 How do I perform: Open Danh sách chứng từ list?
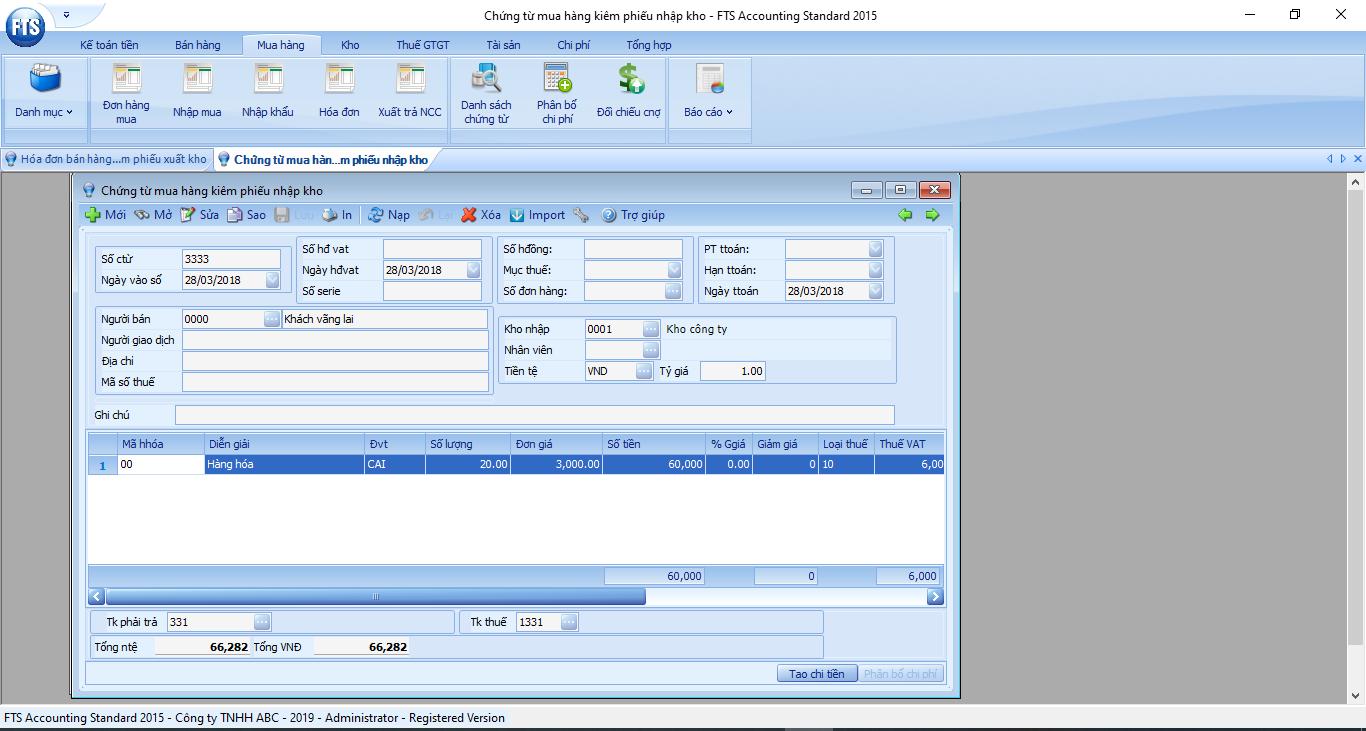[486, 93]
